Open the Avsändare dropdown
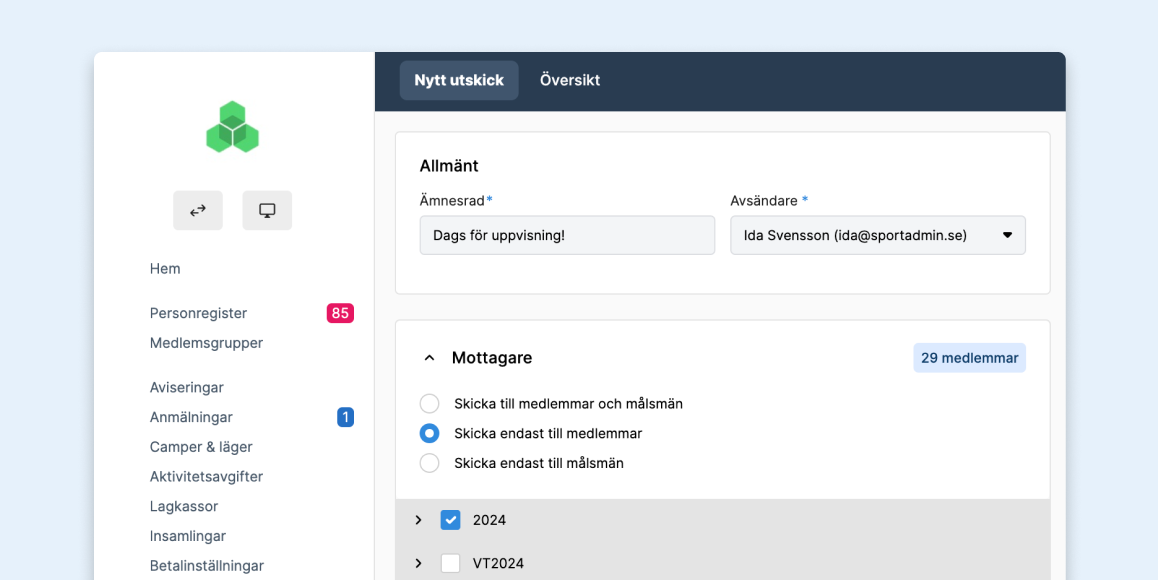Image resolution: width=1158 pixels, height=580 pixels. (877, 235)
